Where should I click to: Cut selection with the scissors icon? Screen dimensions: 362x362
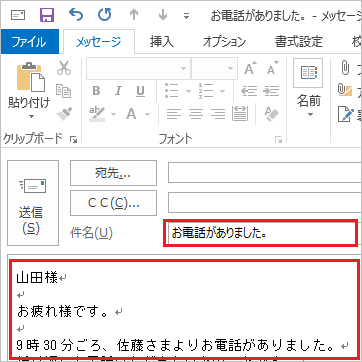[x=64, y=67]
